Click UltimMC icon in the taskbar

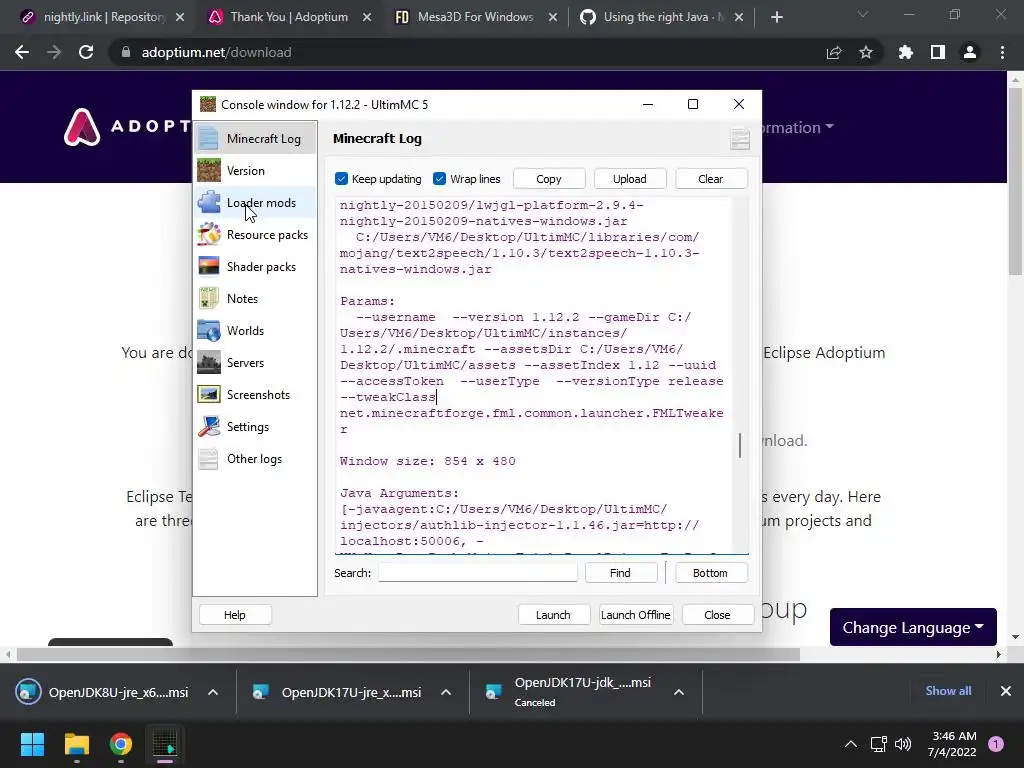(165, 744)
